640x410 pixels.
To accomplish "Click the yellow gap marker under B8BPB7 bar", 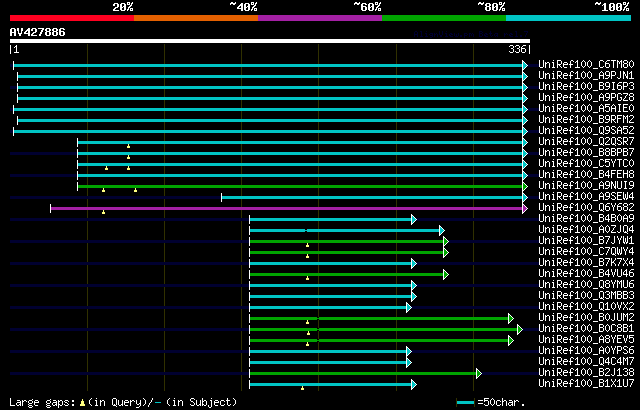I will [128, 157].
